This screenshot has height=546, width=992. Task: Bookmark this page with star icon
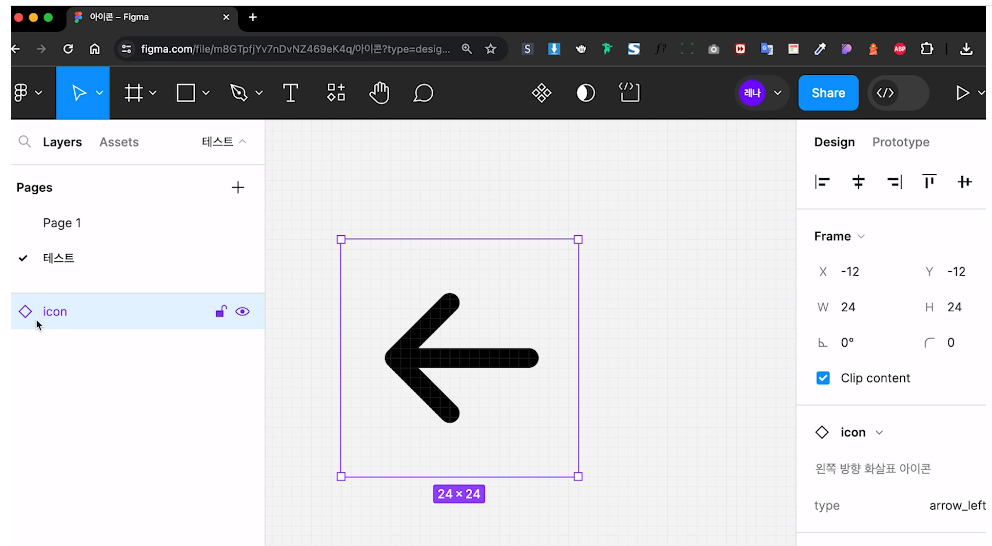[x=490, y=49]
